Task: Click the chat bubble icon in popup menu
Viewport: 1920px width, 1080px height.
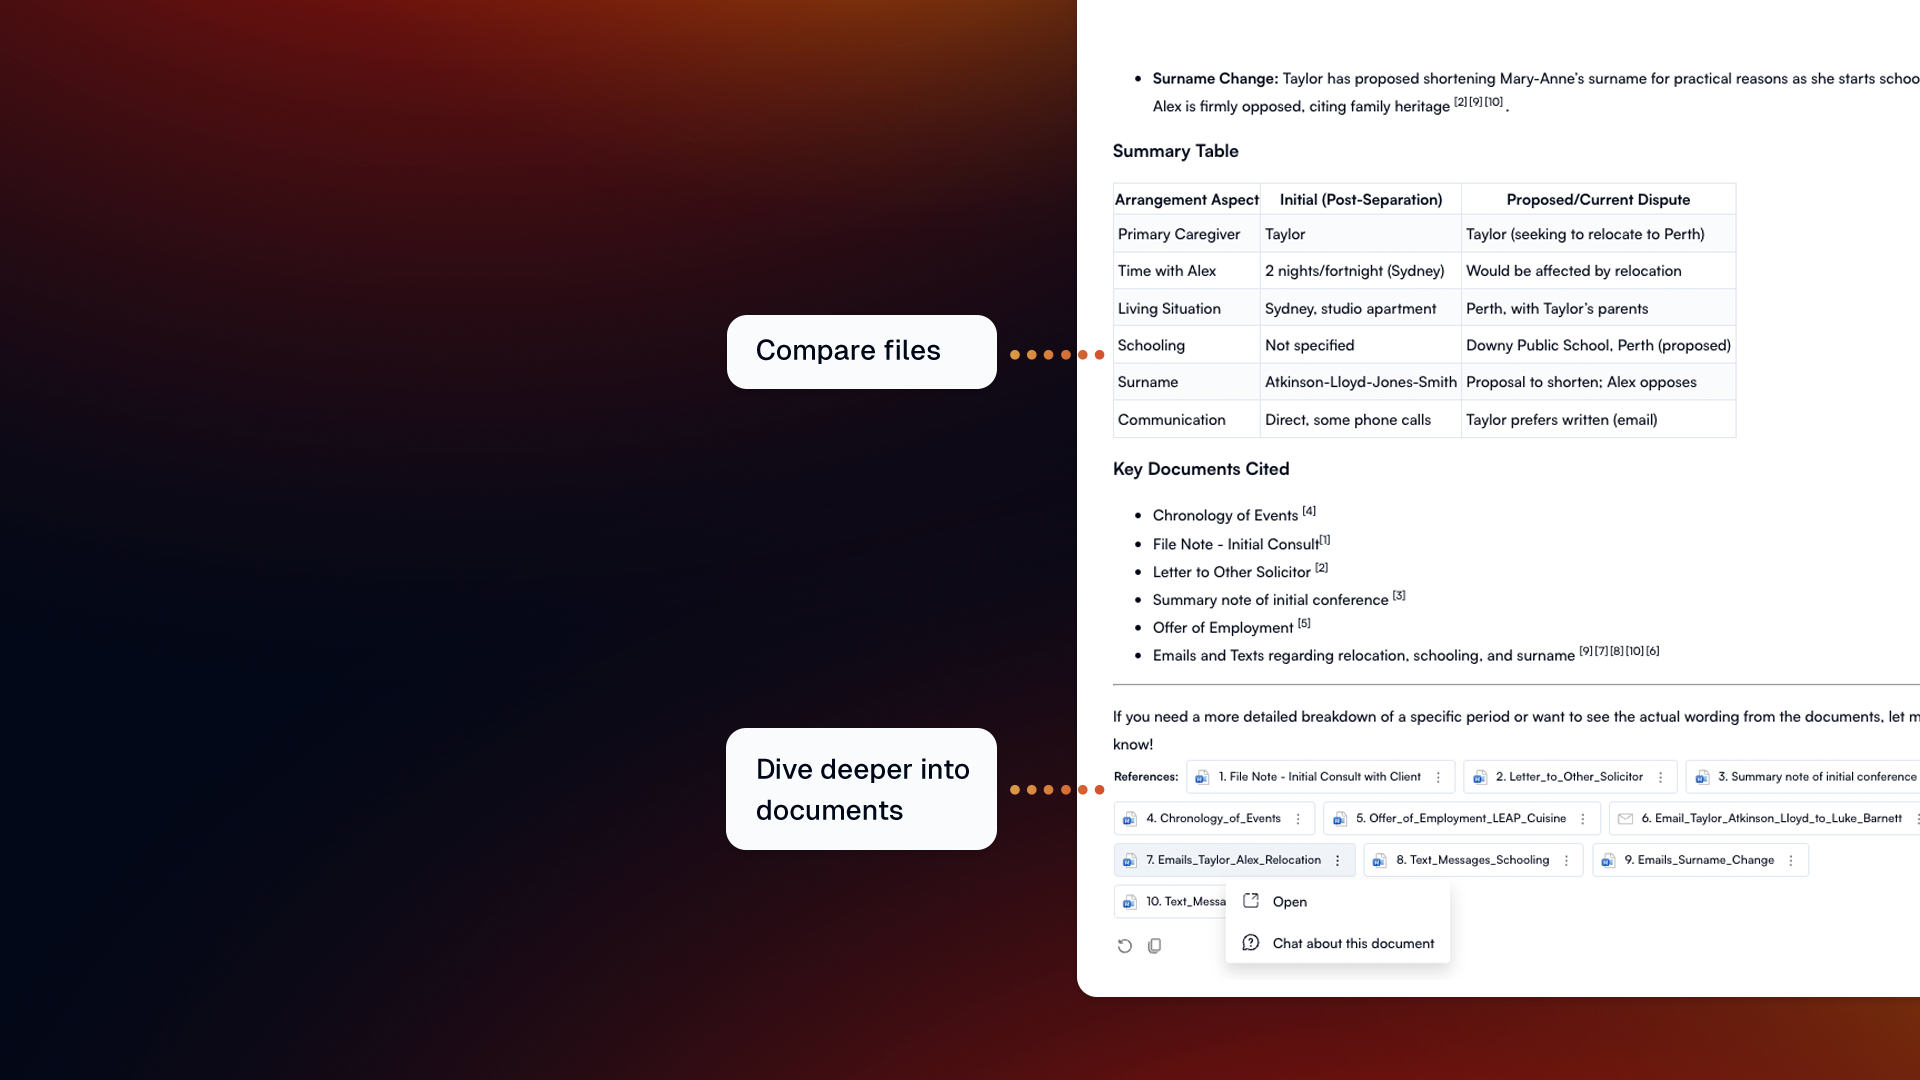Action: 1251,943
